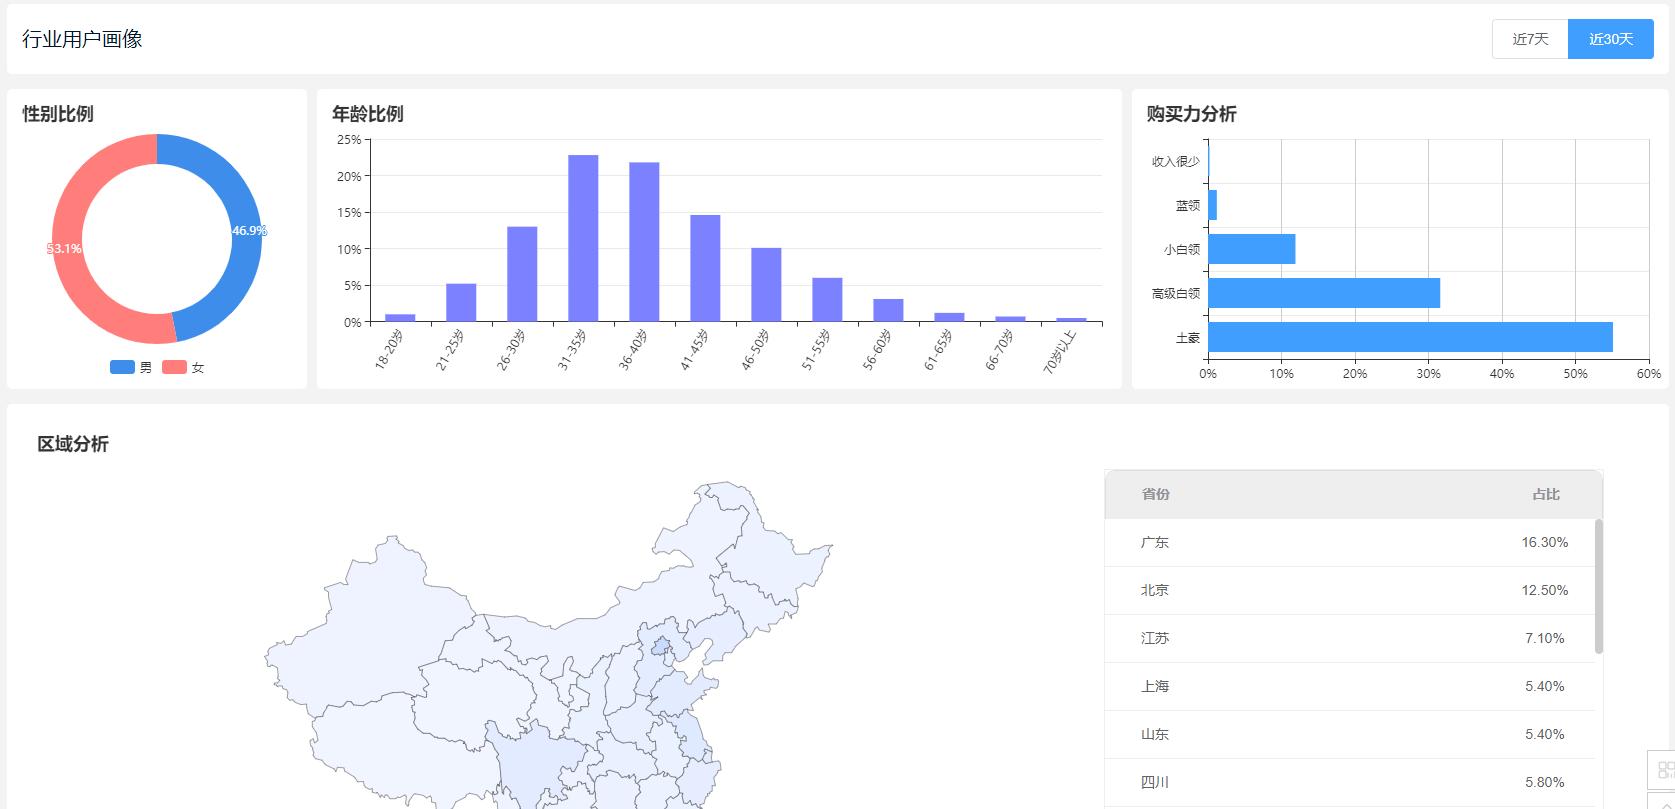Click the 36-40岁 bar in age chart
This screenshot has height=809, width=1675.
point(644,242)
